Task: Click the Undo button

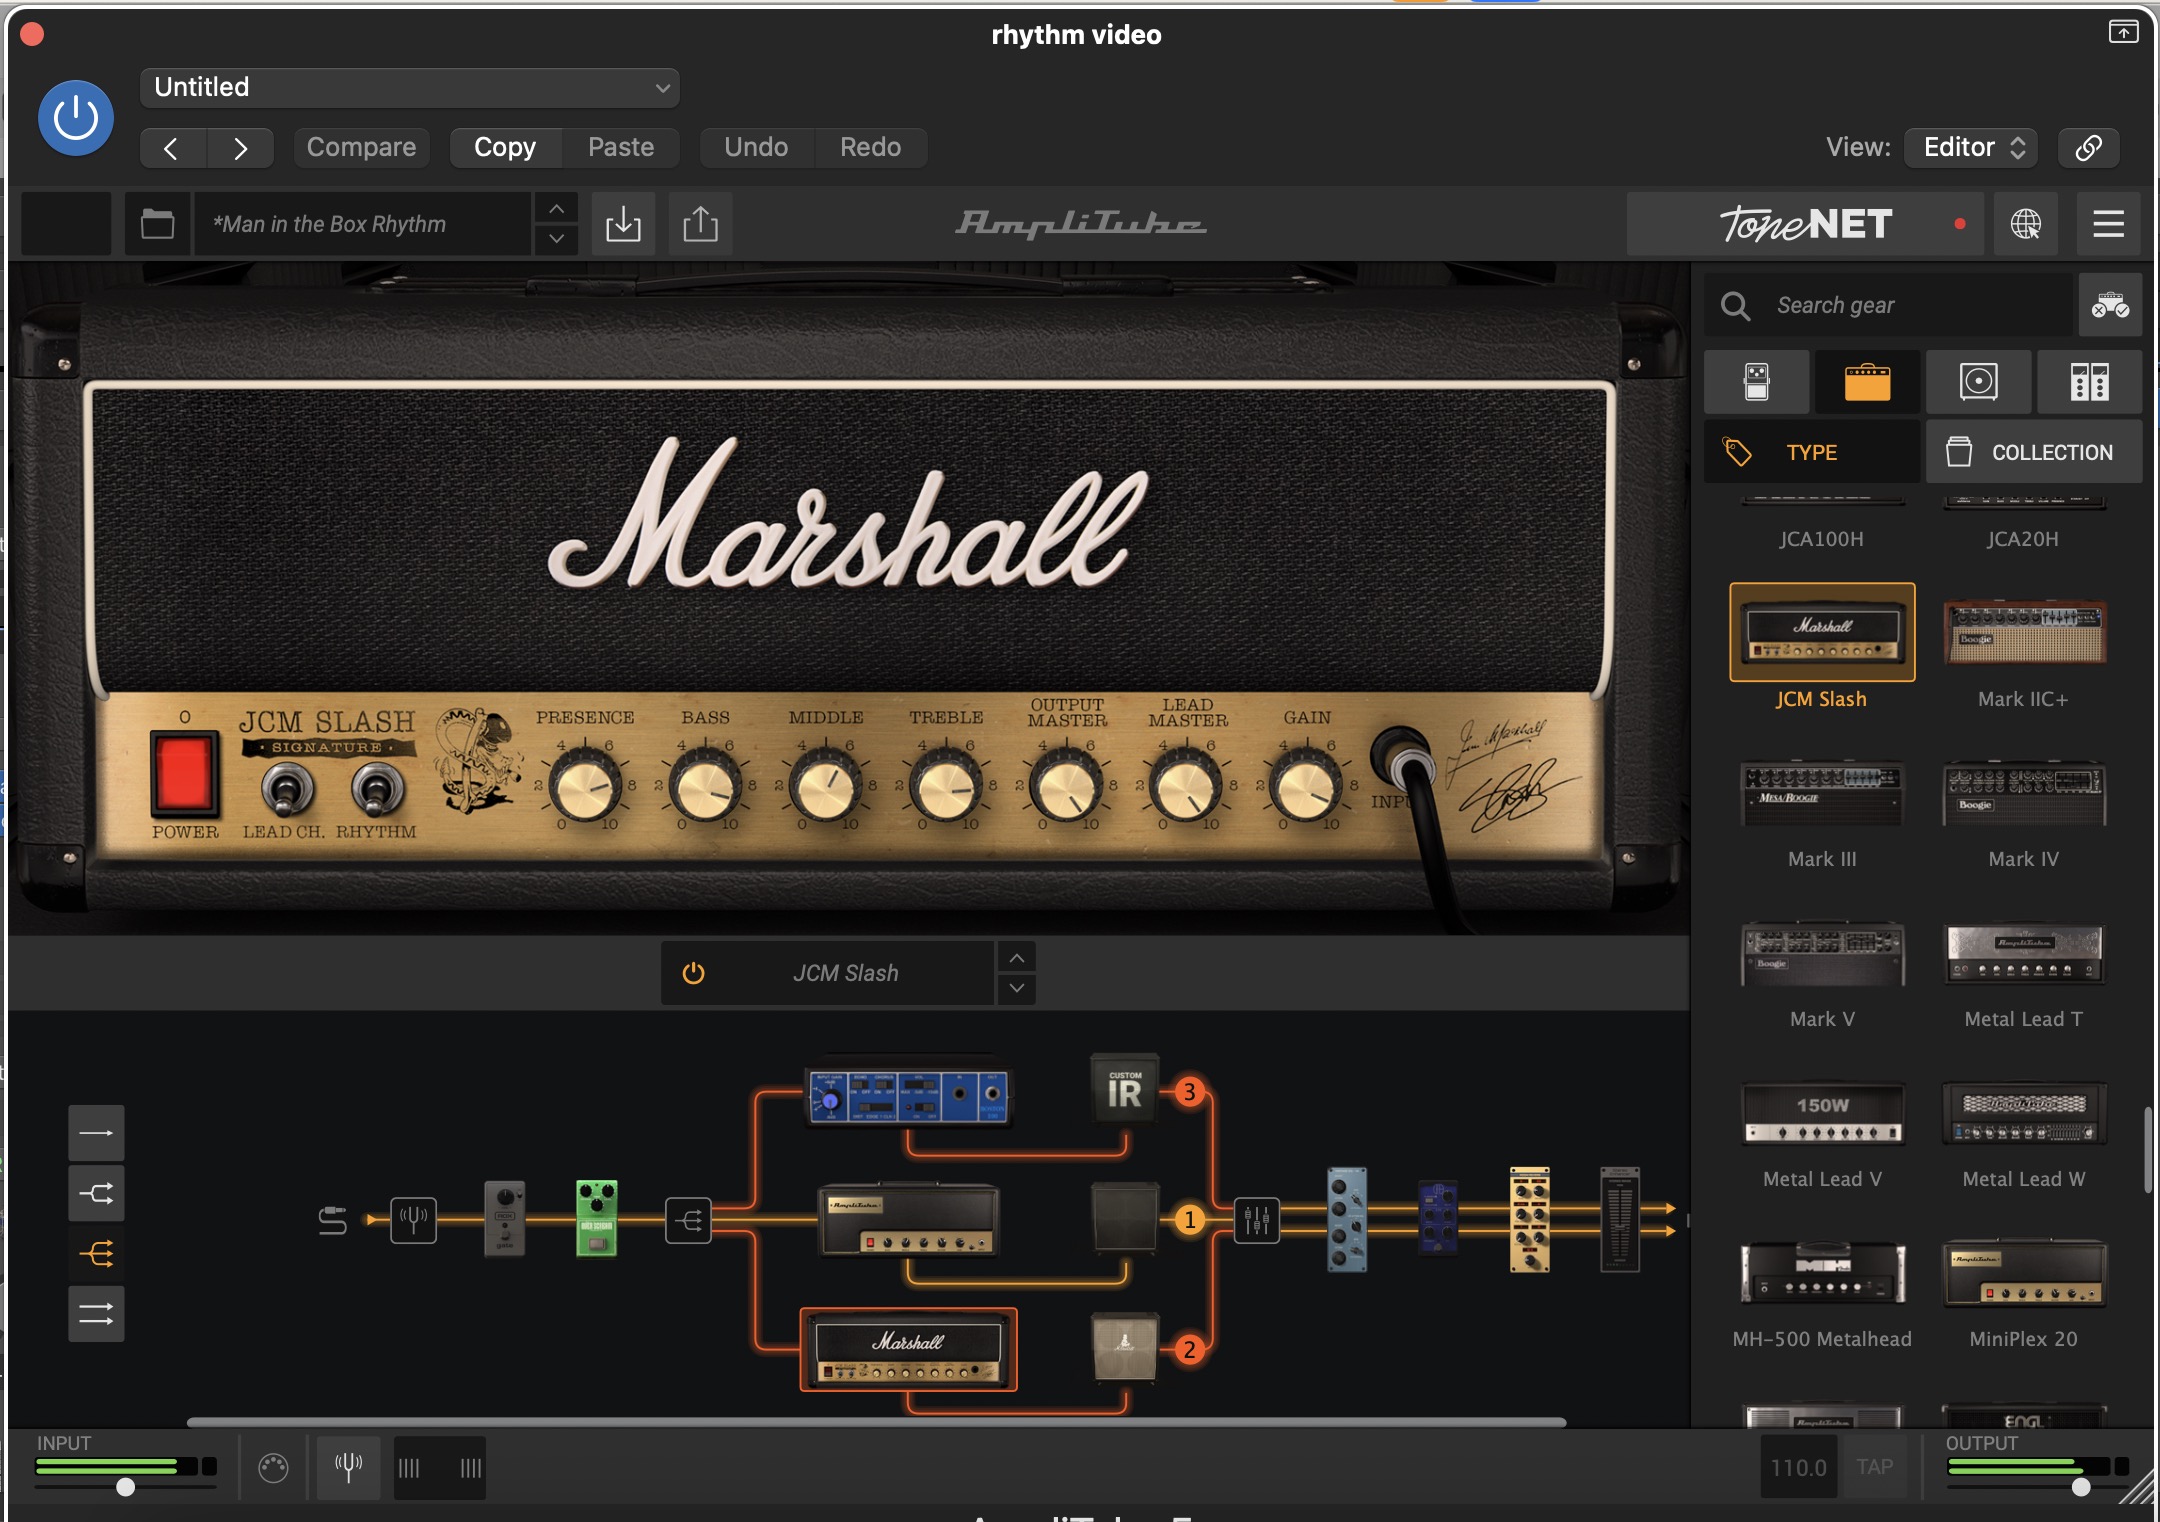Action: 756,148
